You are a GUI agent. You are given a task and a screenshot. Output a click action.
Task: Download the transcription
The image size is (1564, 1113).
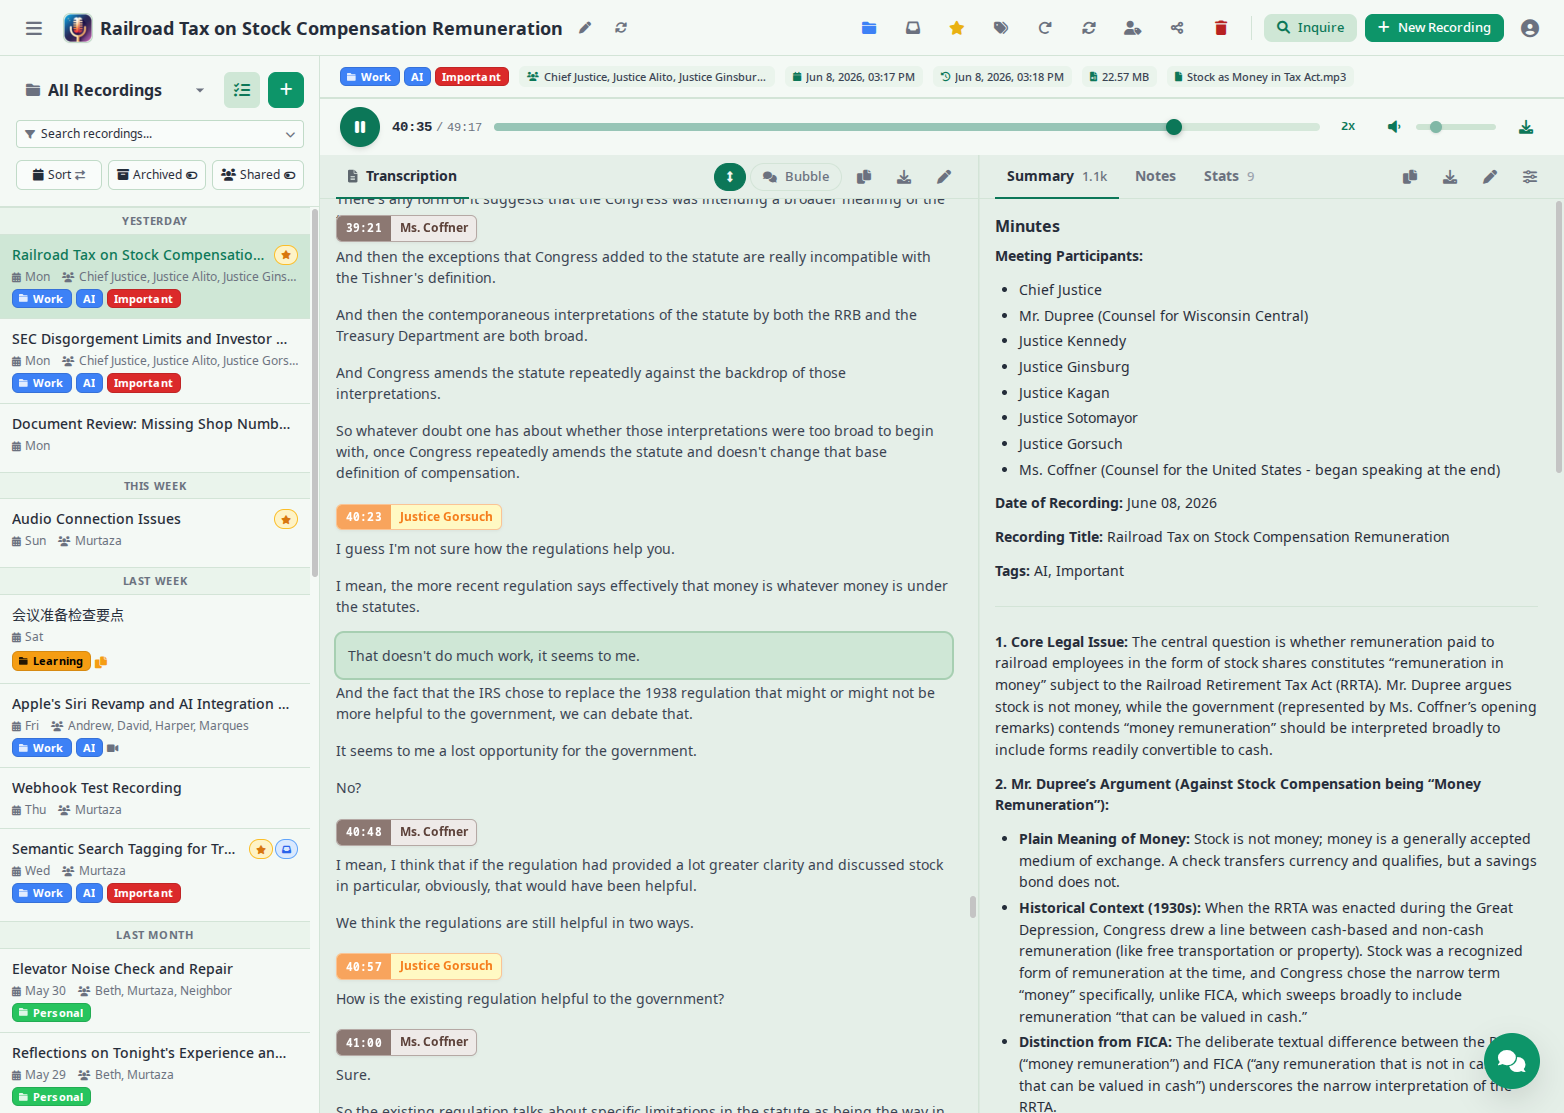tap(904, 177)
